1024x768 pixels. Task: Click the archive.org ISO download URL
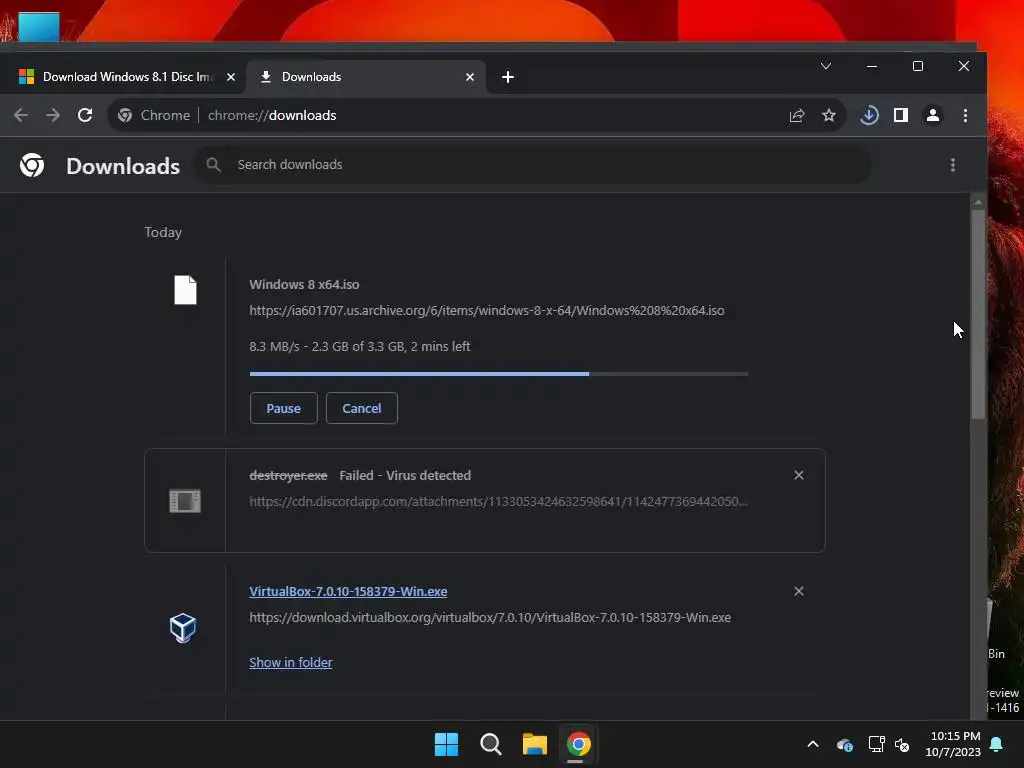[487, 310]
